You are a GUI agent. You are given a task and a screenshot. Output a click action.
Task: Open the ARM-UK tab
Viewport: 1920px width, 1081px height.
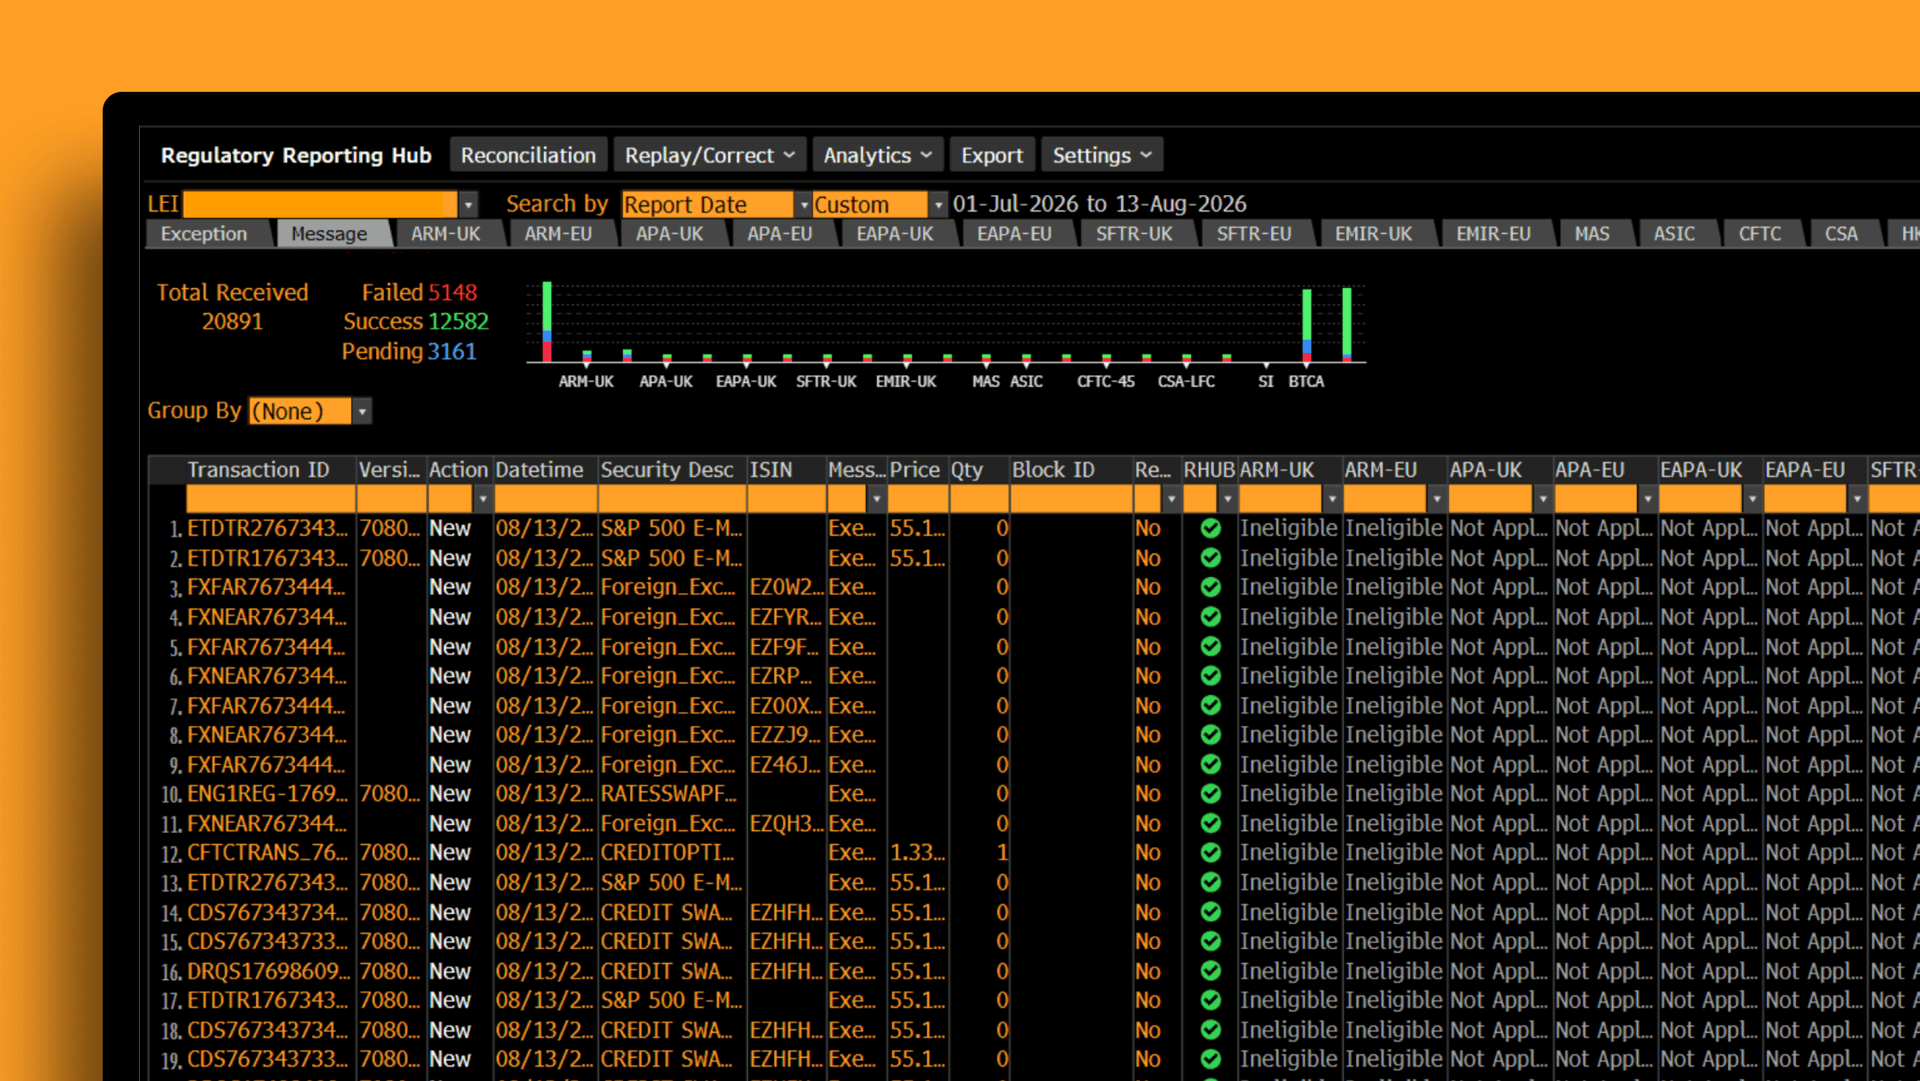[446, 234]
